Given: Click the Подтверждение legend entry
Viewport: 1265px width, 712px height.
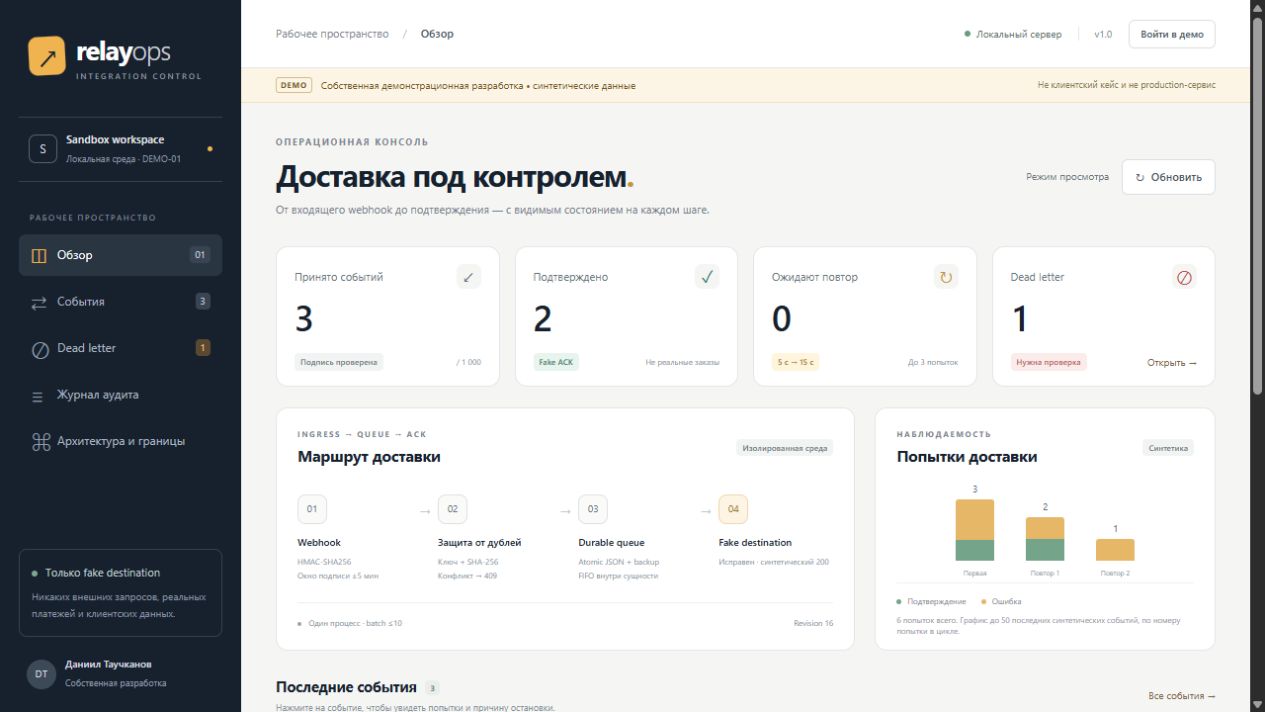Looking at the screenshot, I should point(931,601).
